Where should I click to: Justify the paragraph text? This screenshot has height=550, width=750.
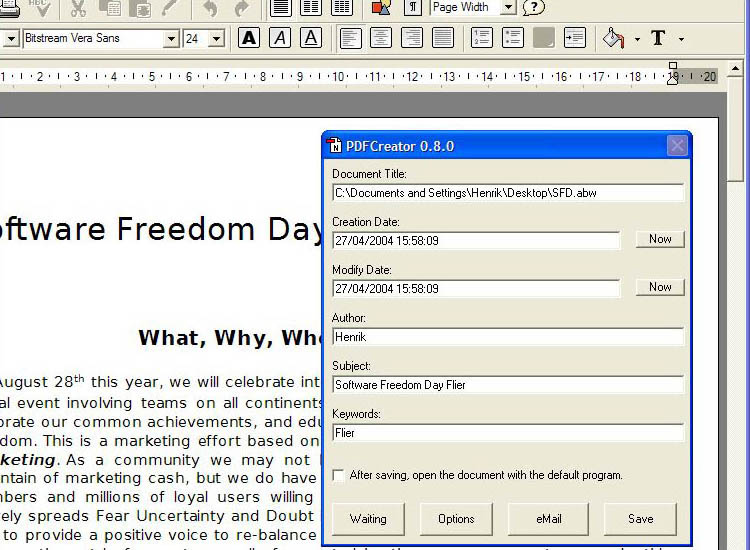point(442,39)
